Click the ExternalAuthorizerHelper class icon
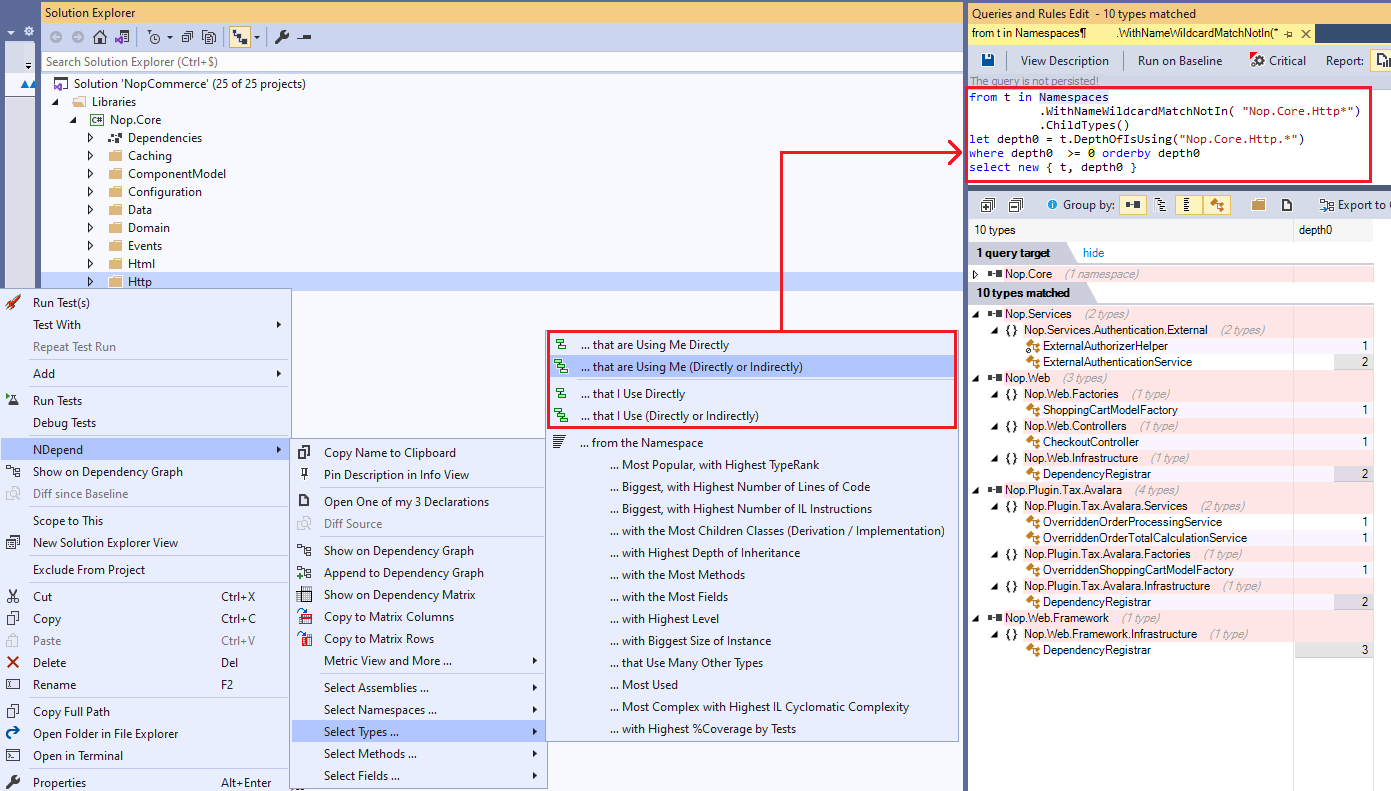Viewport: 1391px width, 791px height. (1033, 346)
